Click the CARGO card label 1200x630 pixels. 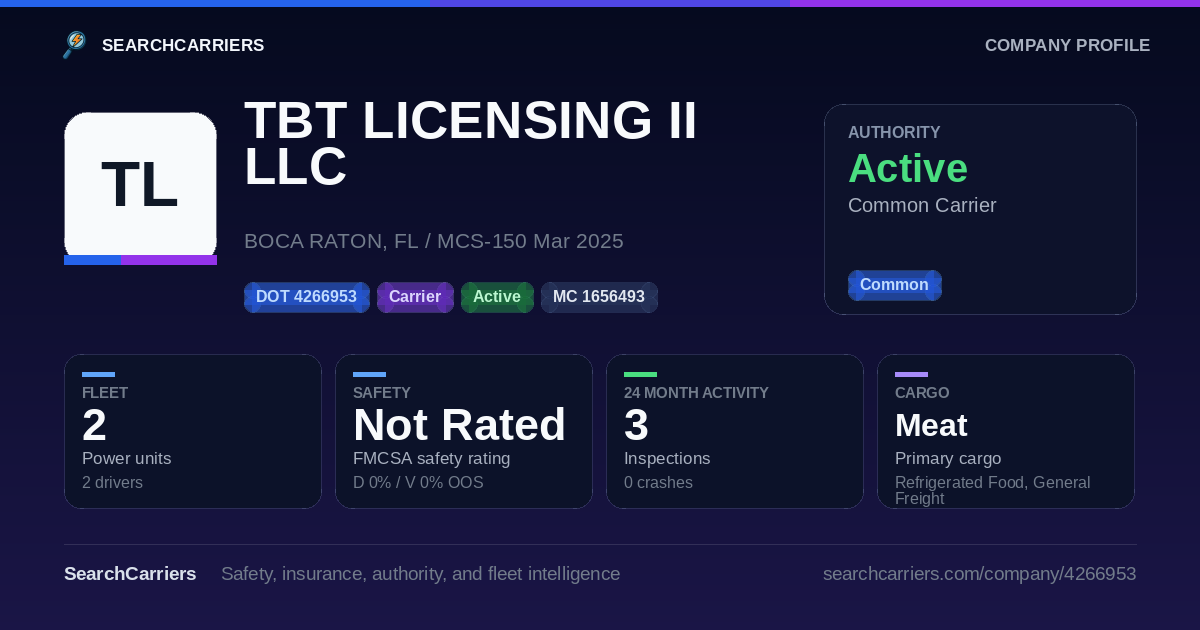coord(922,393)
